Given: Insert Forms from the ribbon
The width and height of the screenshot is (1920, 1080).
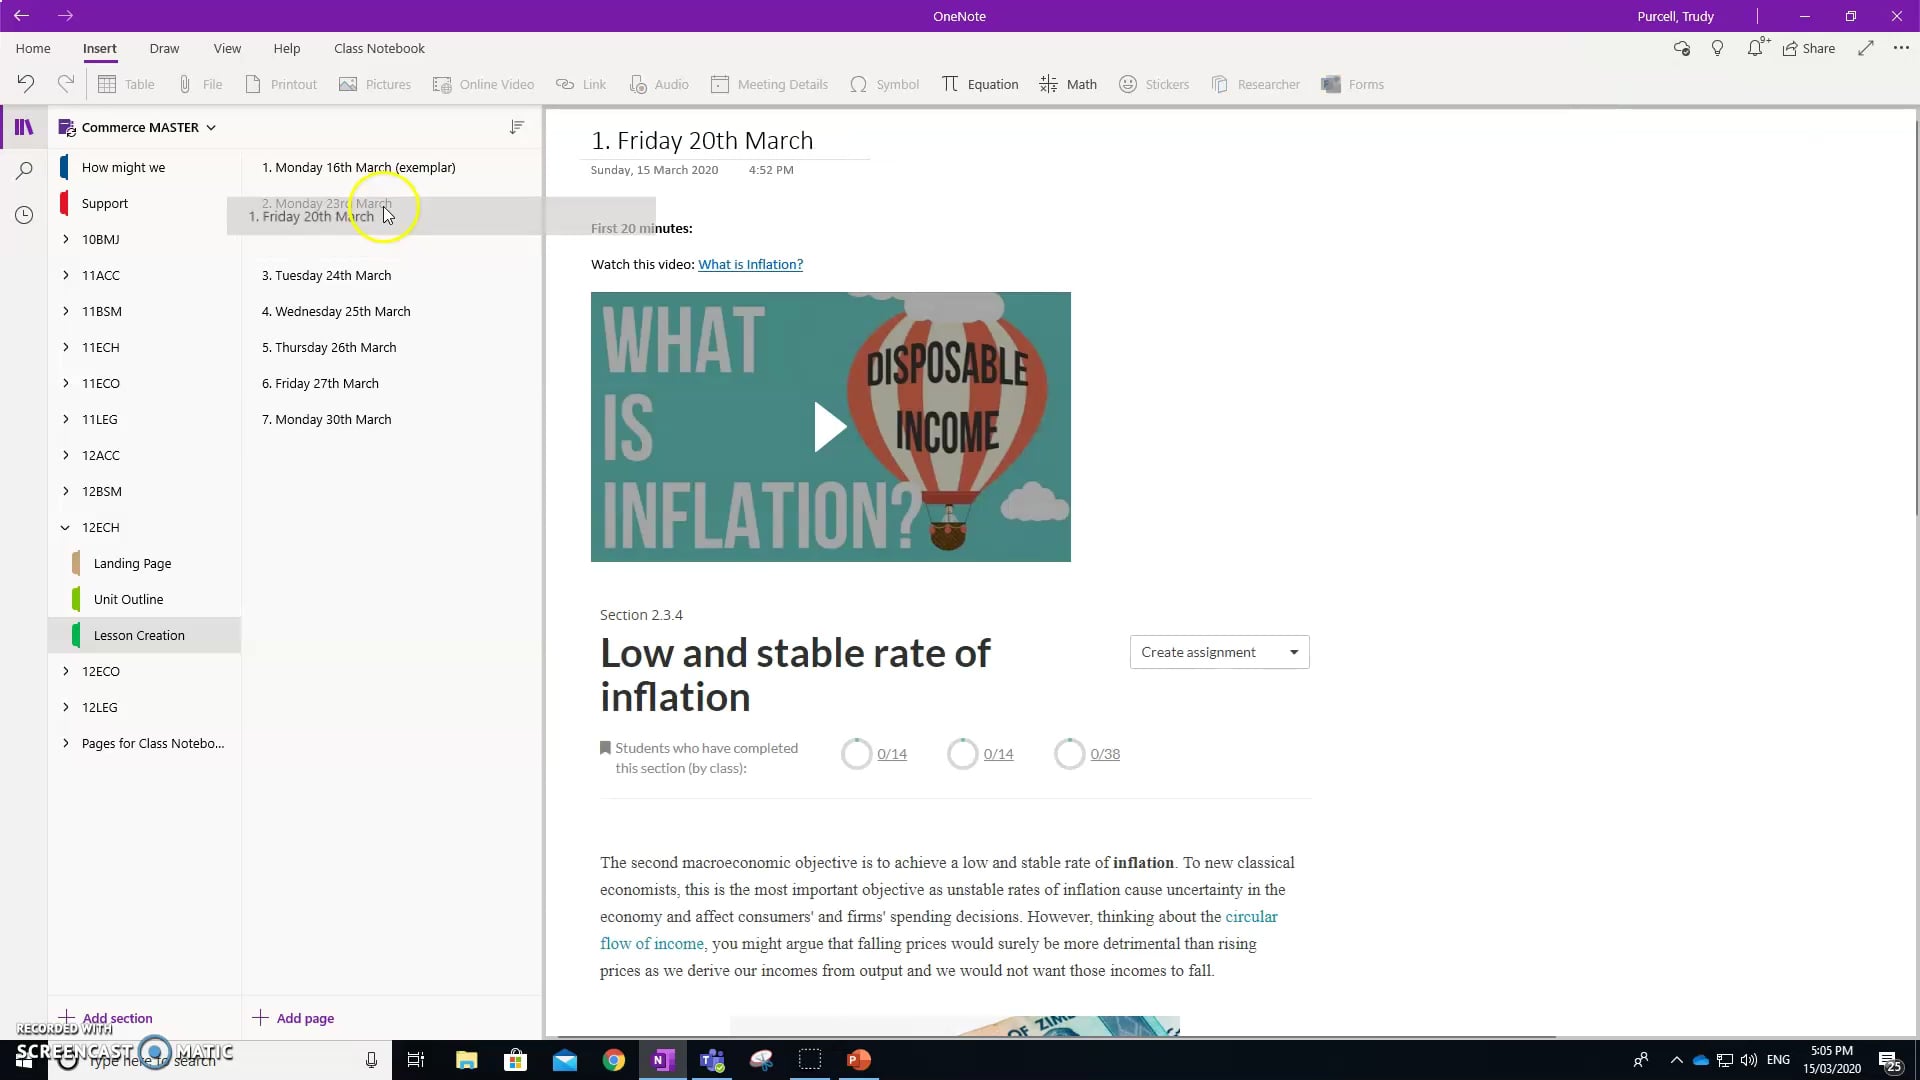Looking at the screenshot, I should (x=1352, y=84).
